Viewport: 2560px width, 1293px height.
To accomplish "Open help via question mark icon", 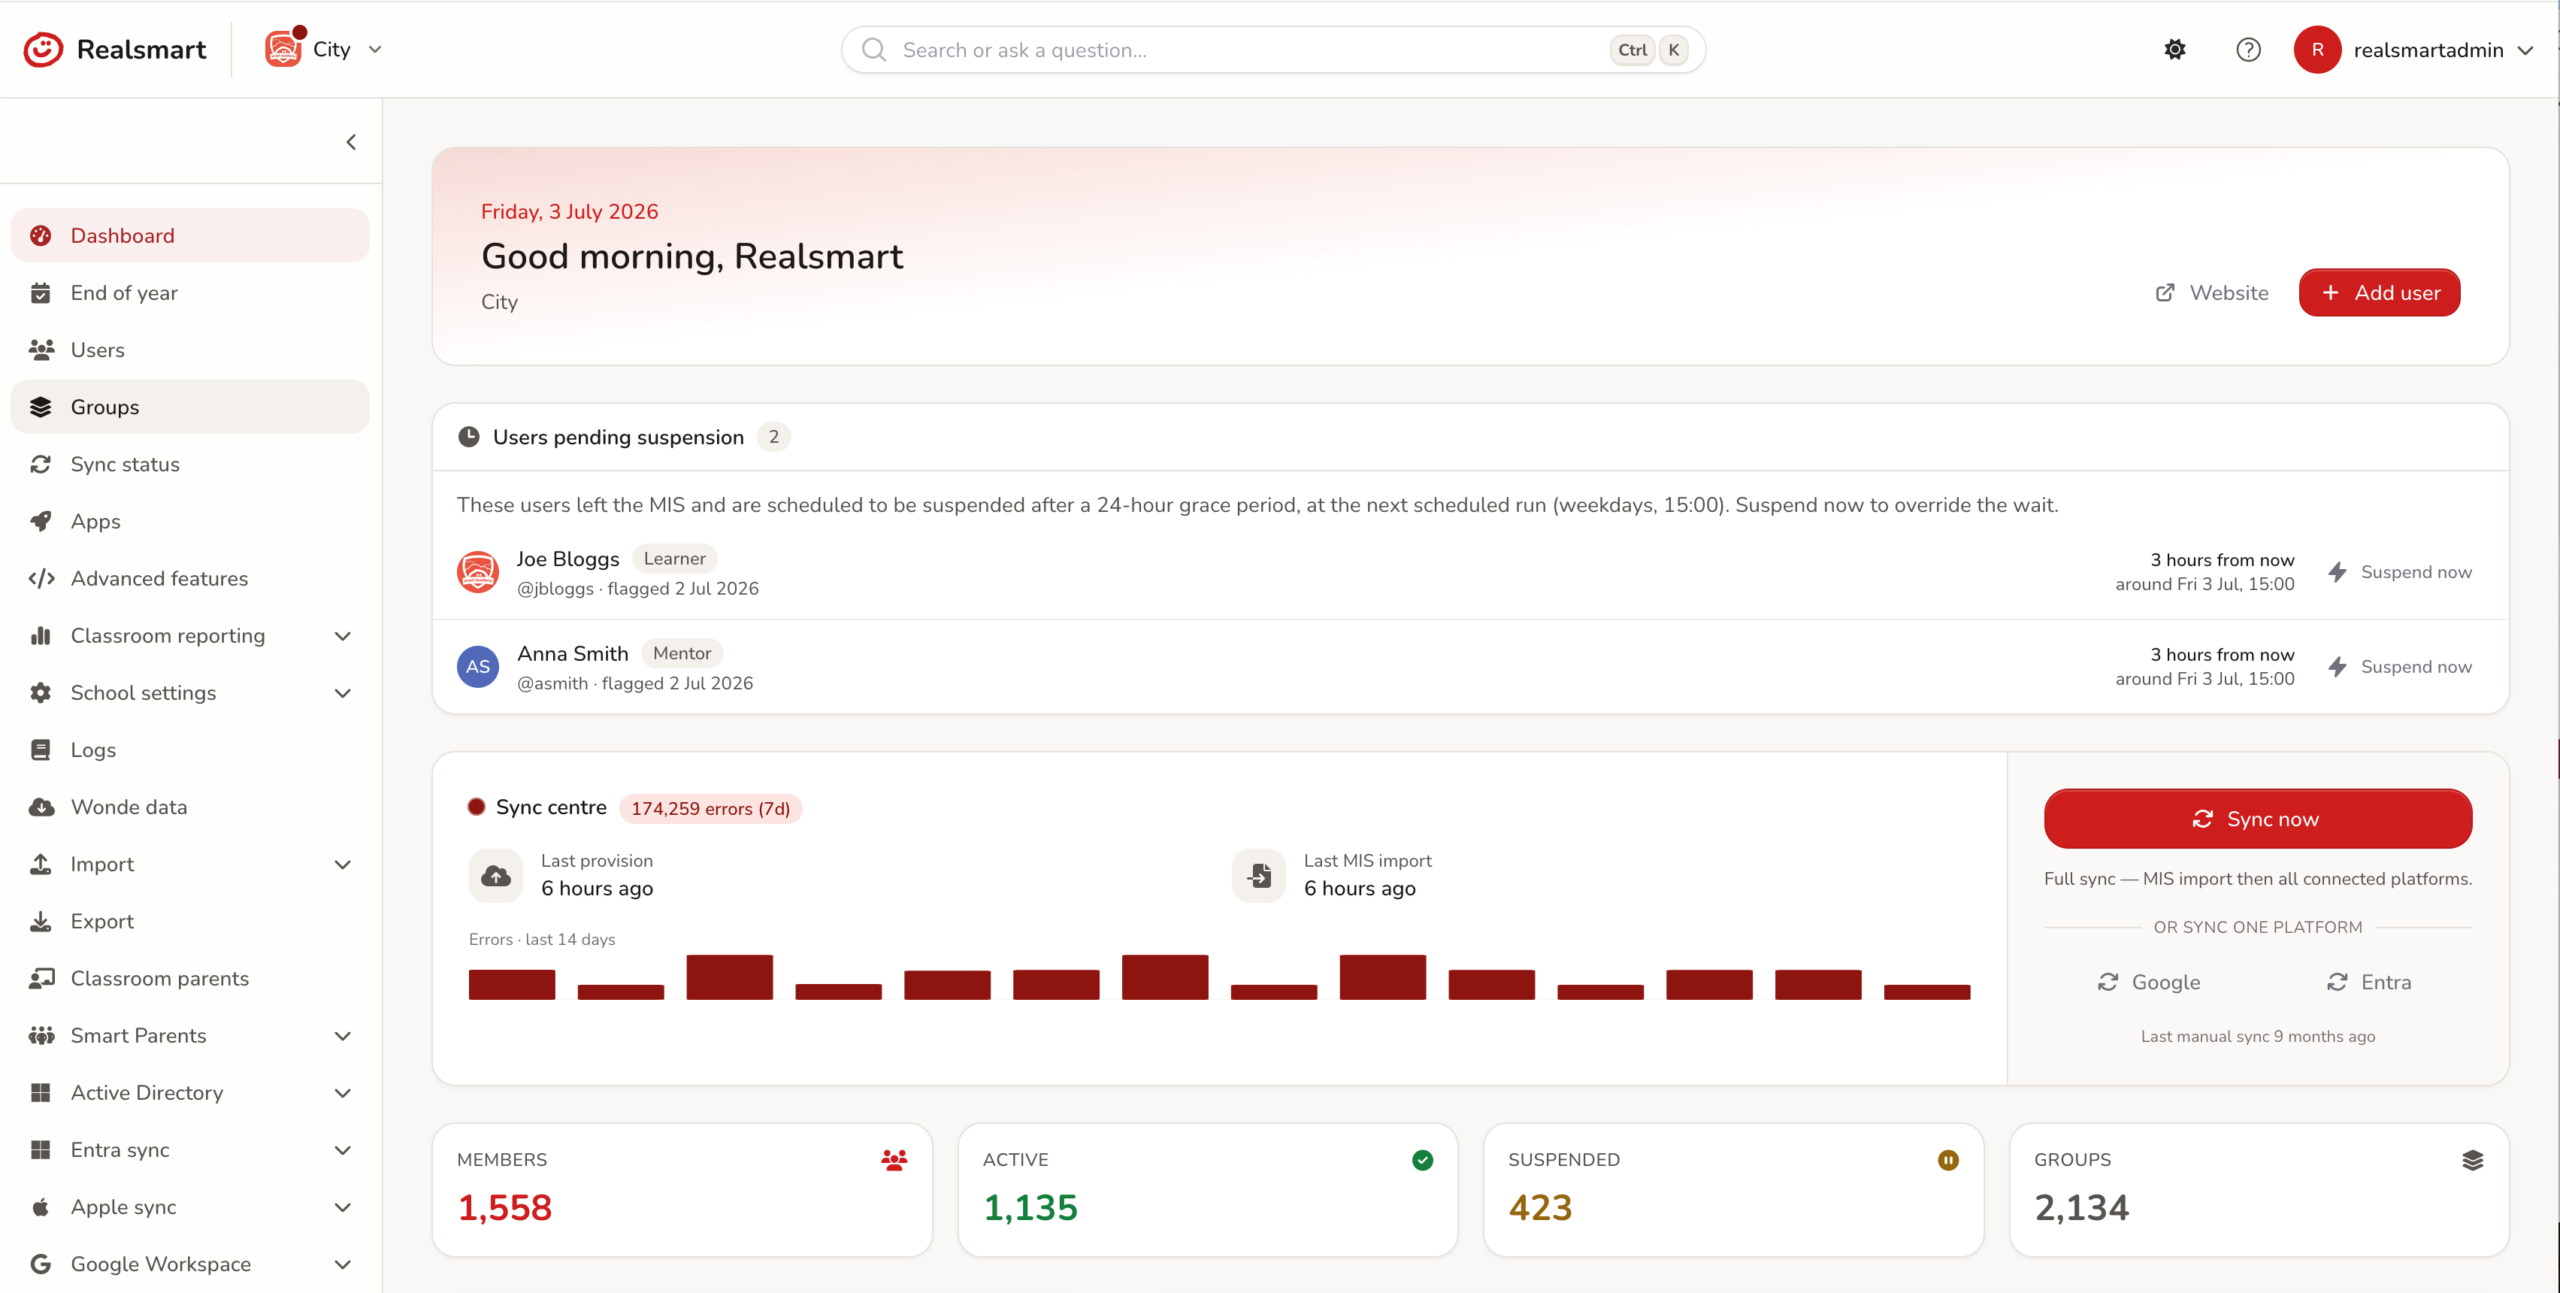I will point(2248,49).
